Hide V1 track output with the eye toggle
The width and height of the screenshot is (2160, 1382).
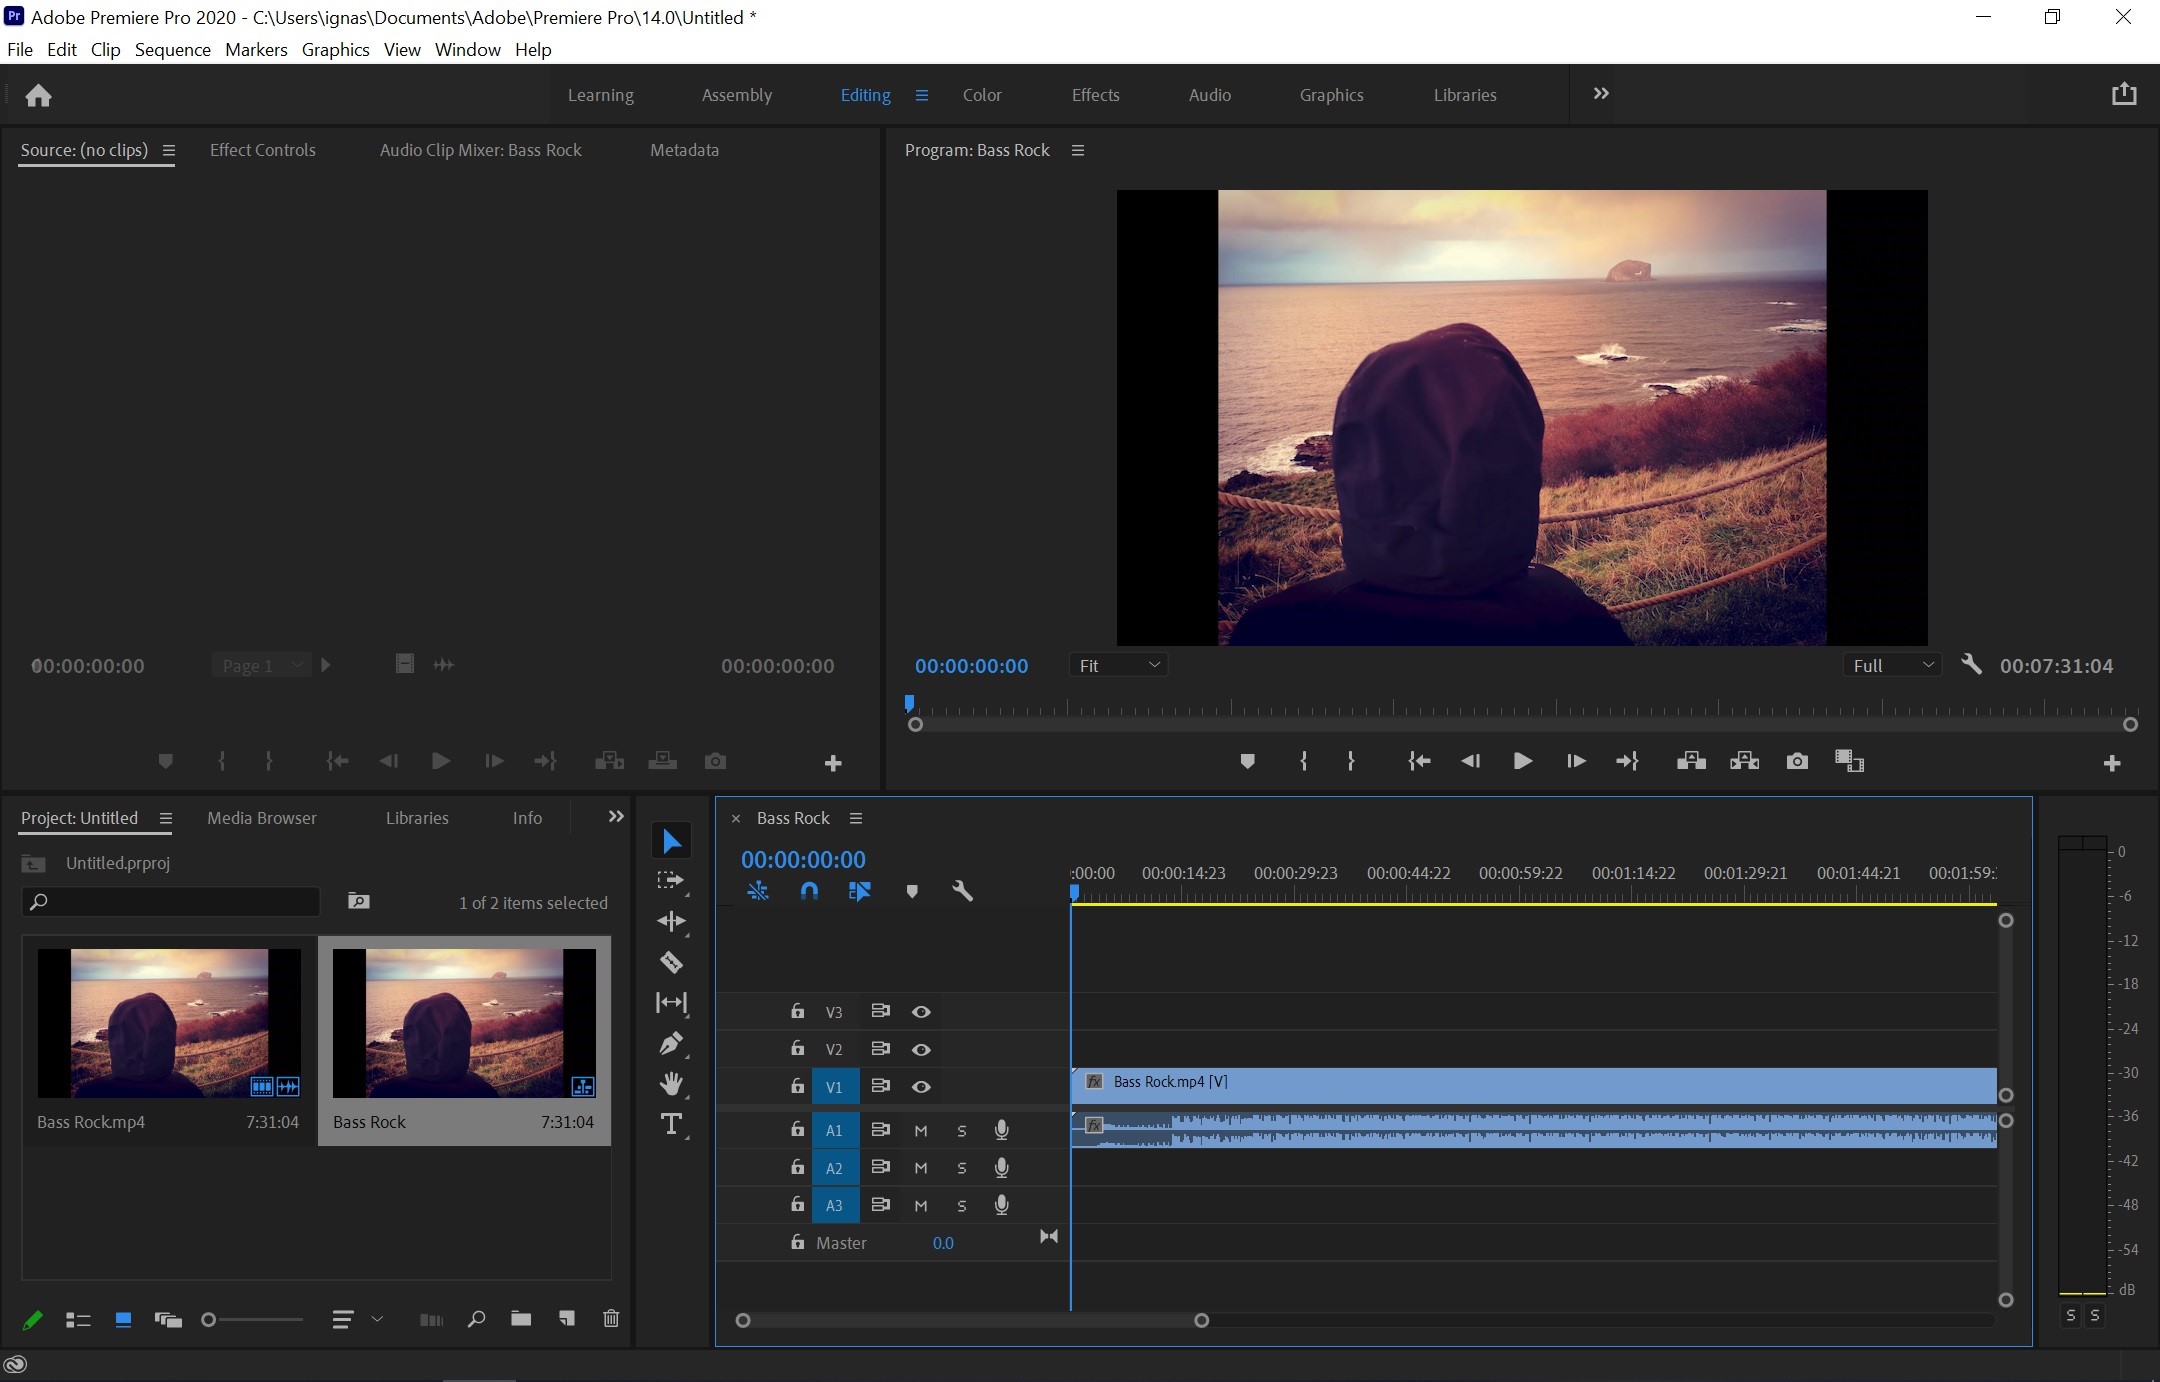coord(920,1086)
